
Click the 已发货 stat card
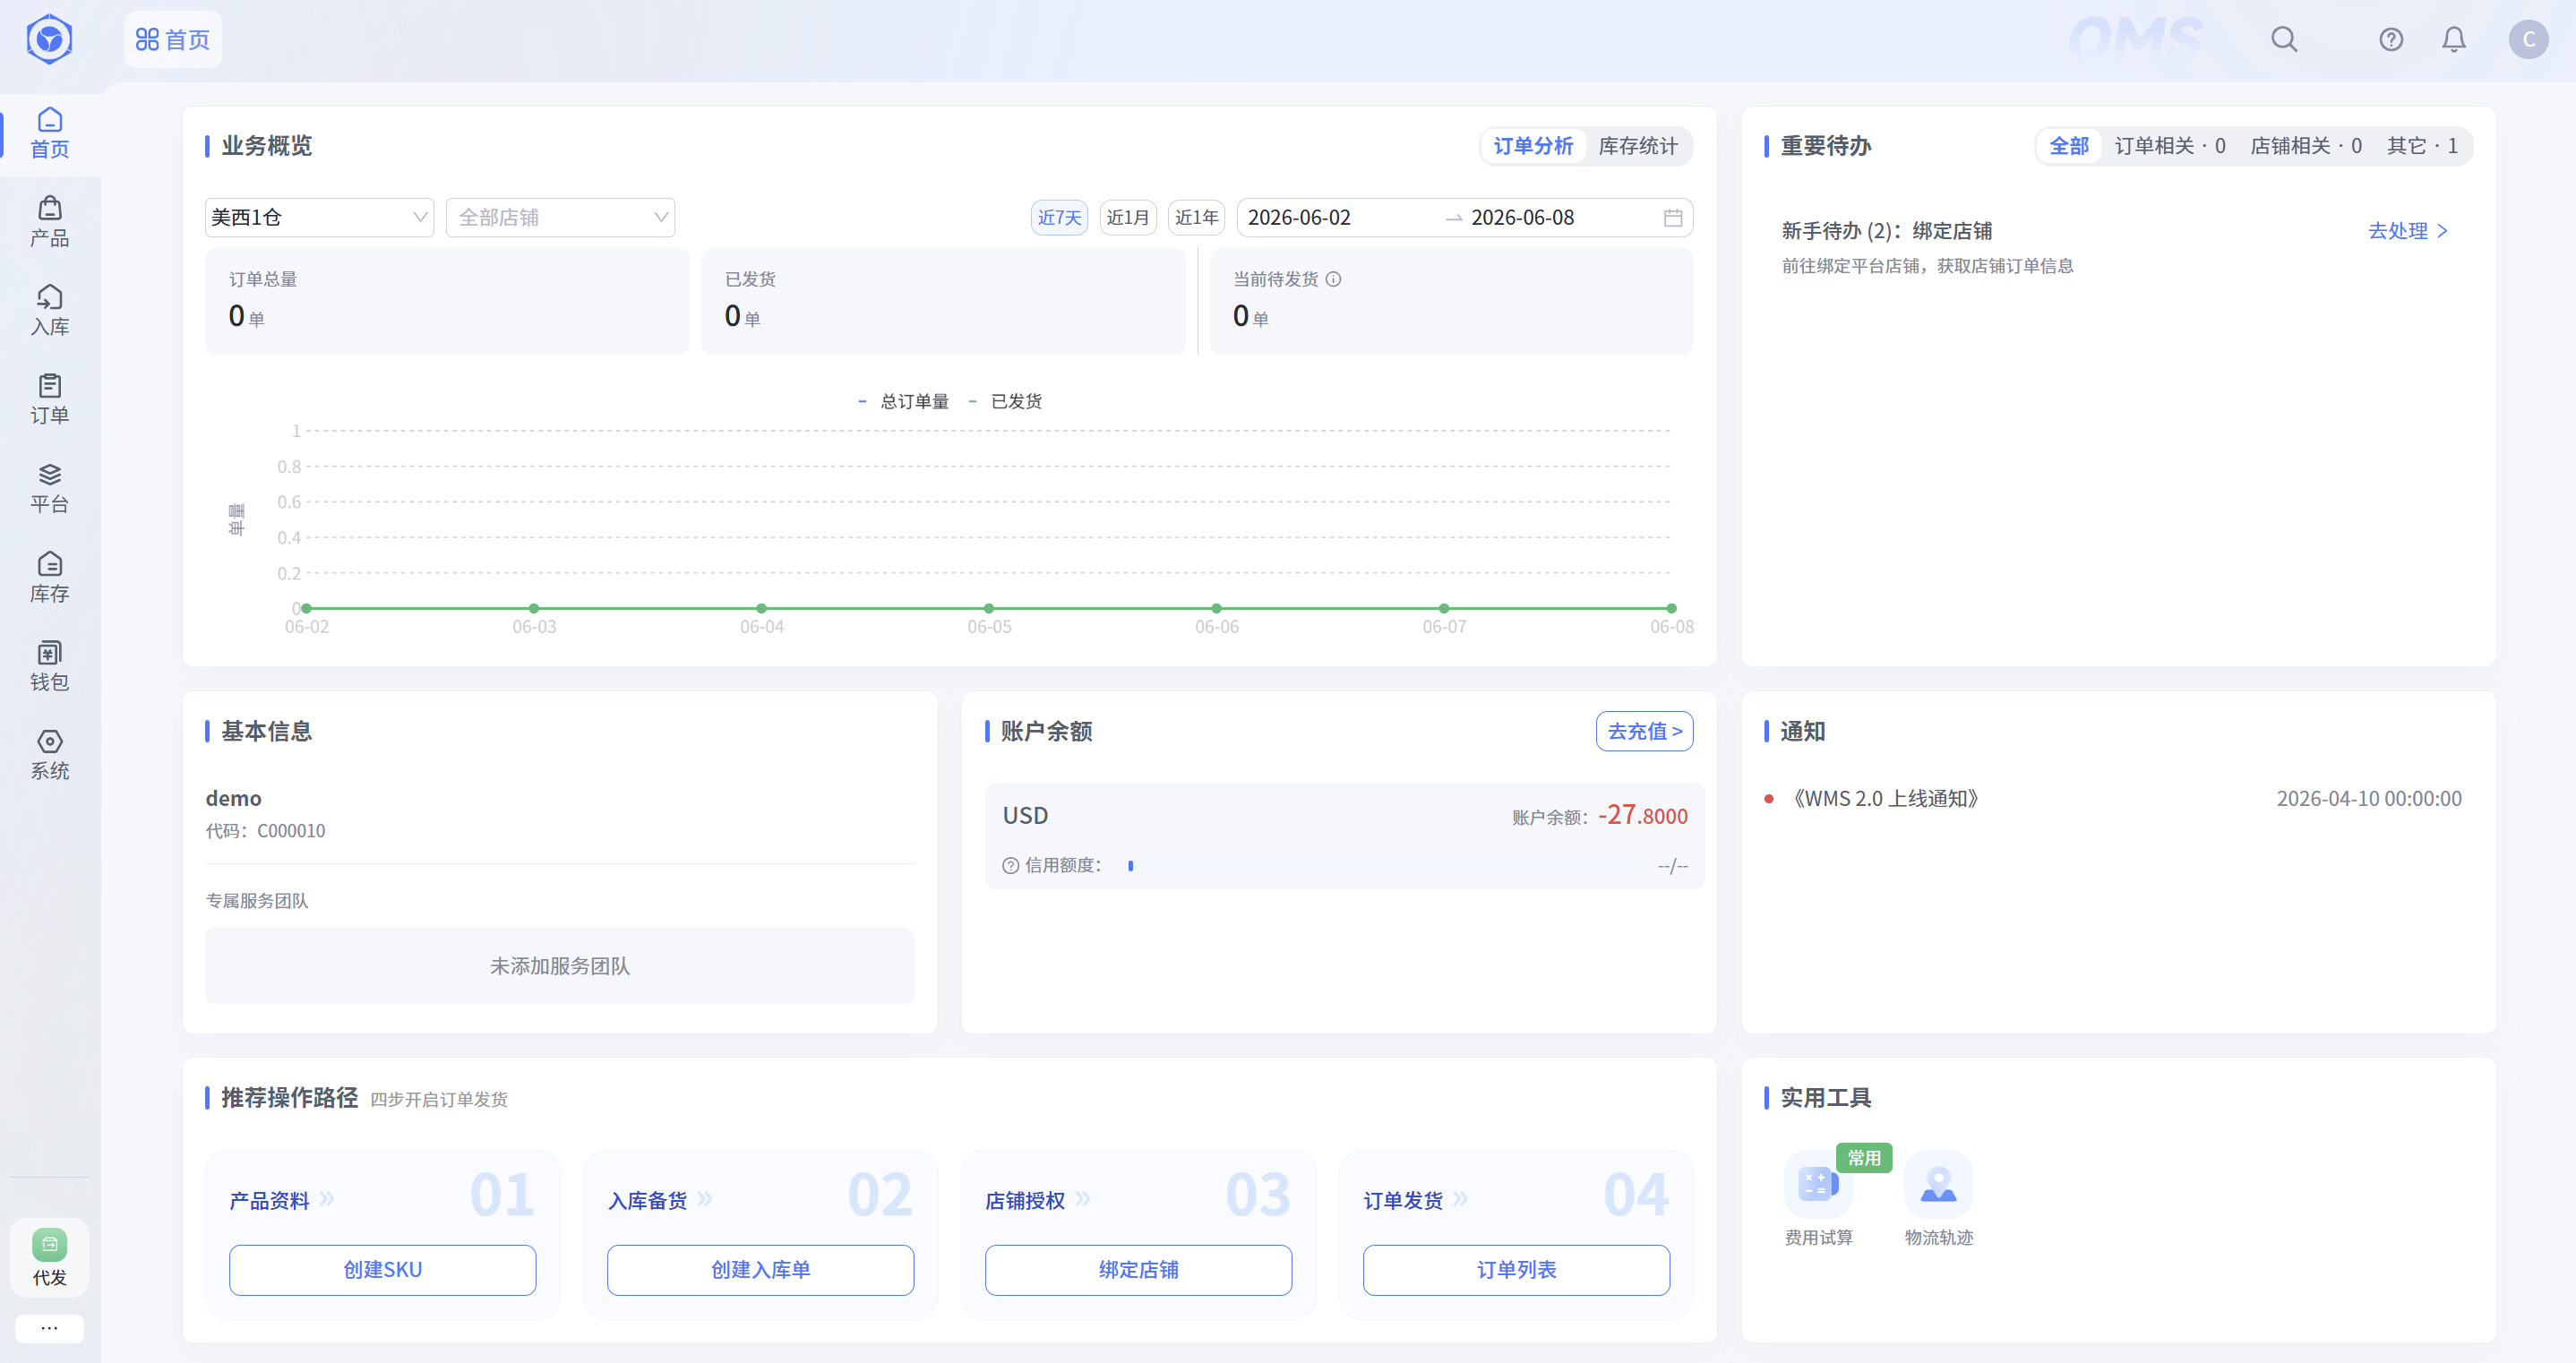point(943,301)
